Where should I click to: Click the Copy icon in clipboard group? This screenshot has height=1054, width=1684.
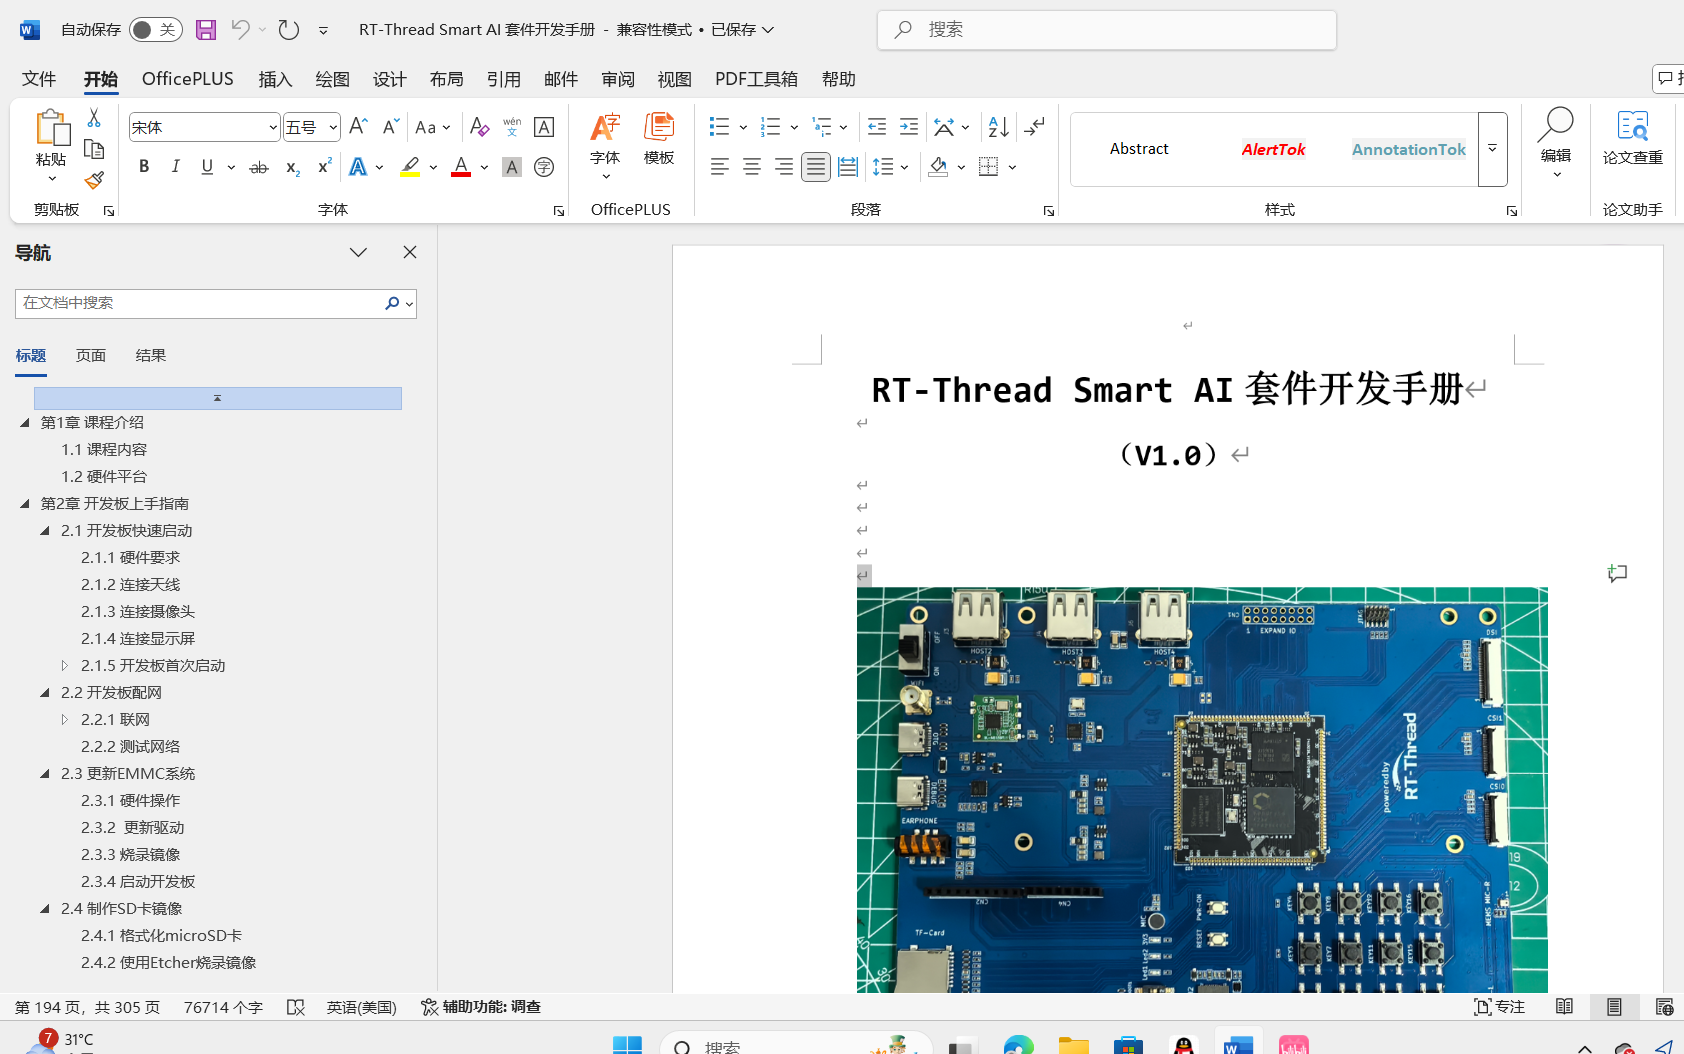[x=94, y=150]
